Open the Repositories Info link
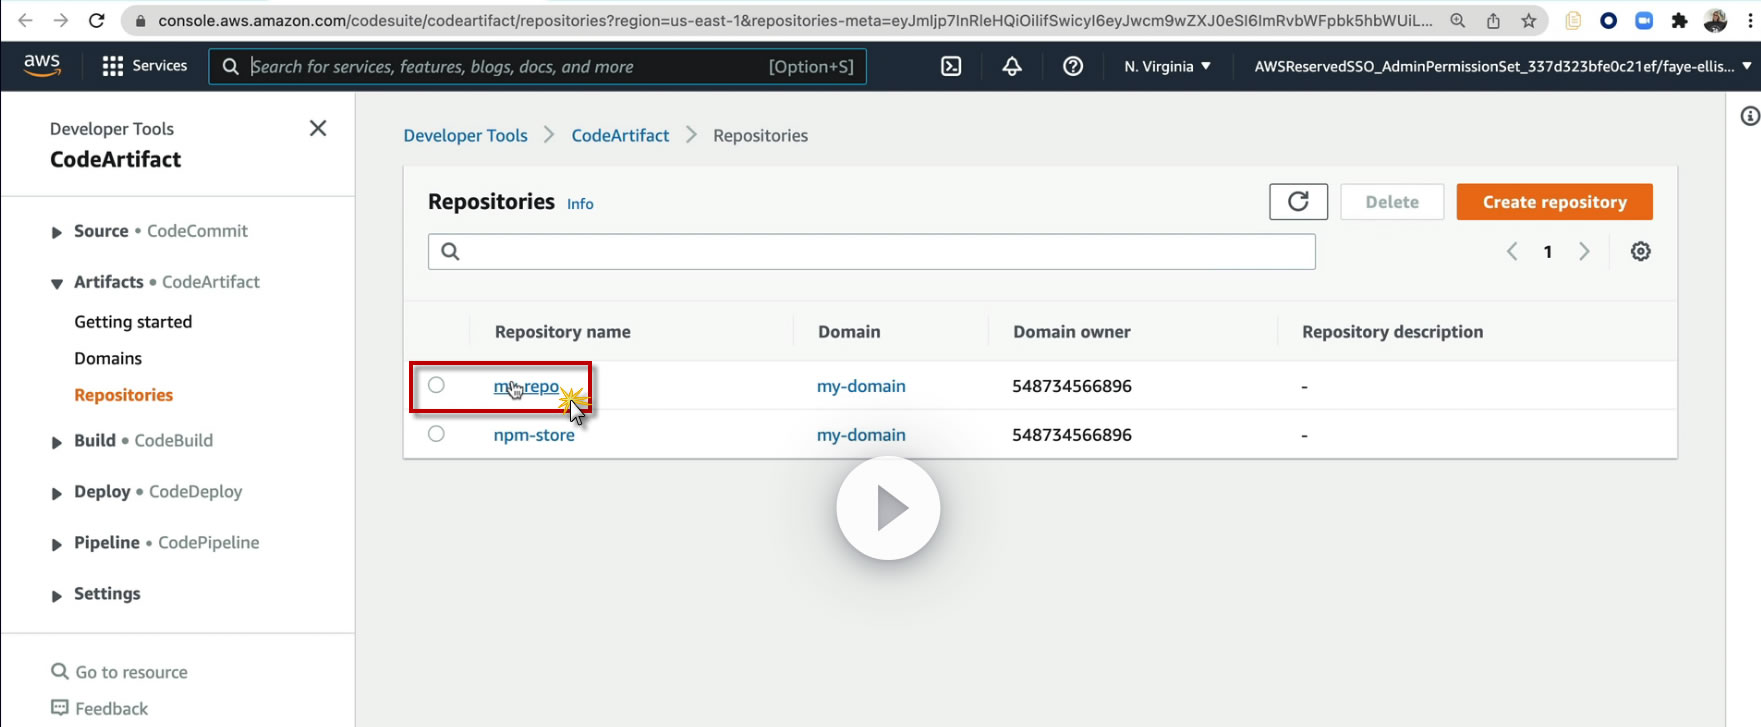The height and width of the screenshot is (727, 1761). click(580, 204)
